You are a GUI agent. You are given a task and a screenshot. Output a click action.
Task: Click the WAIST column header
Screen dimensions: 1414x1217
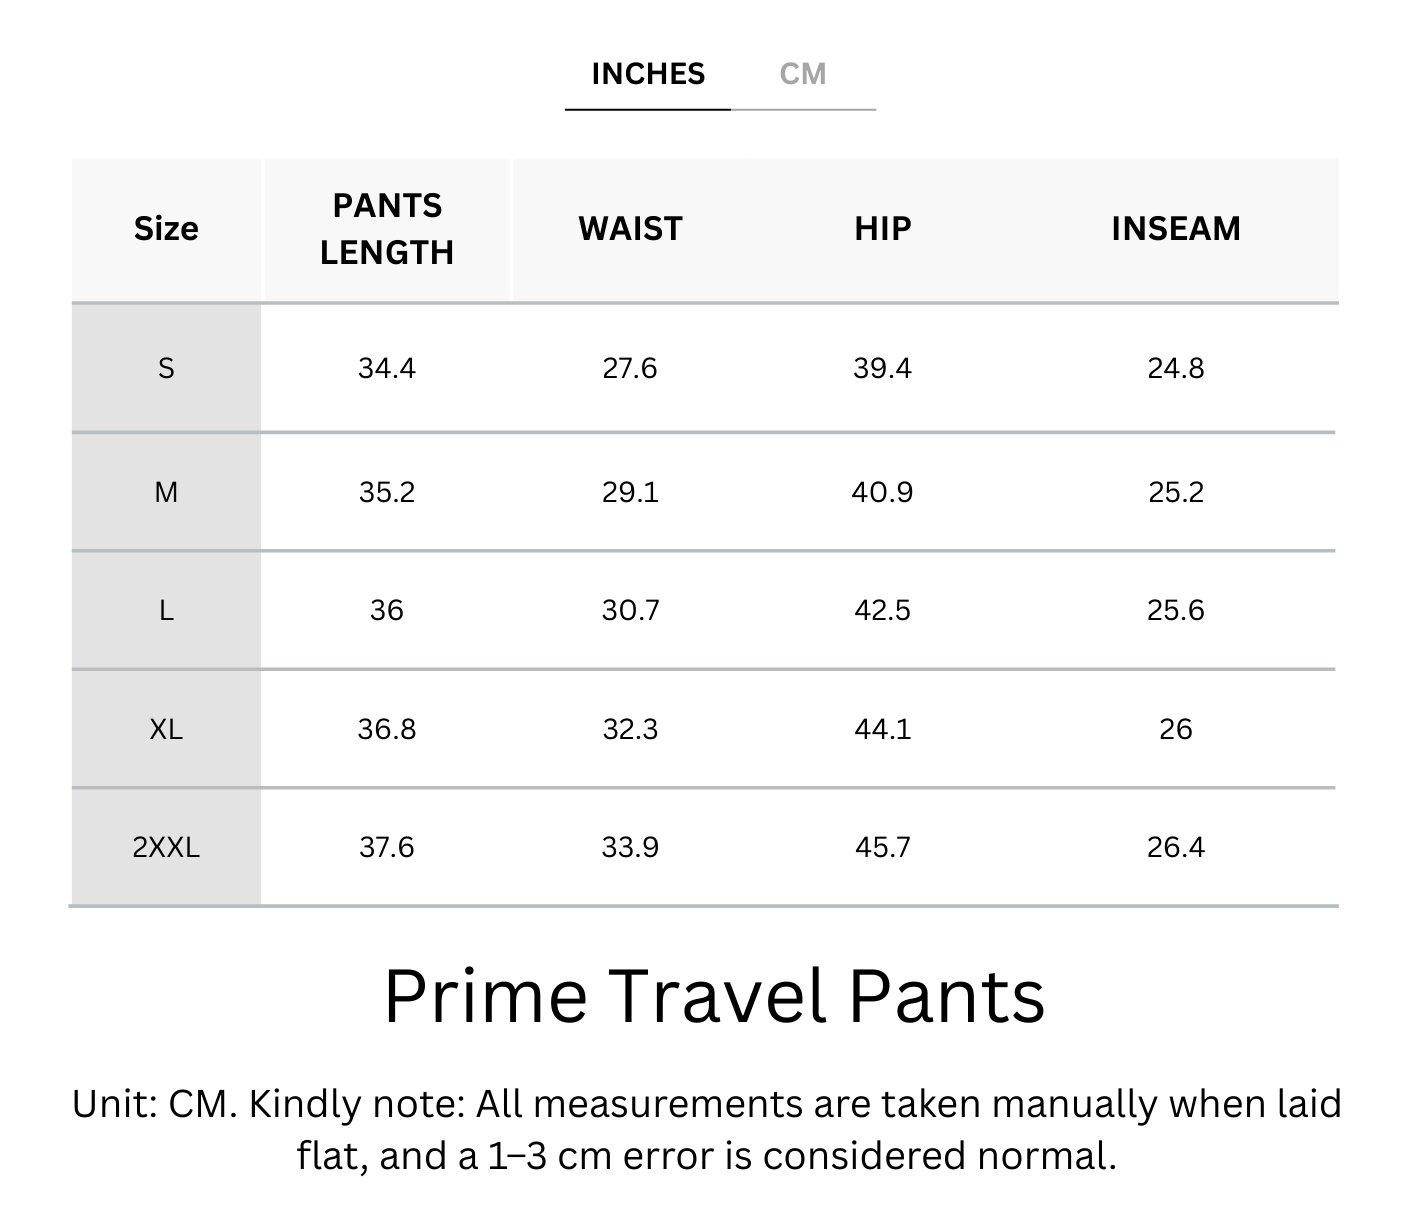630,229
